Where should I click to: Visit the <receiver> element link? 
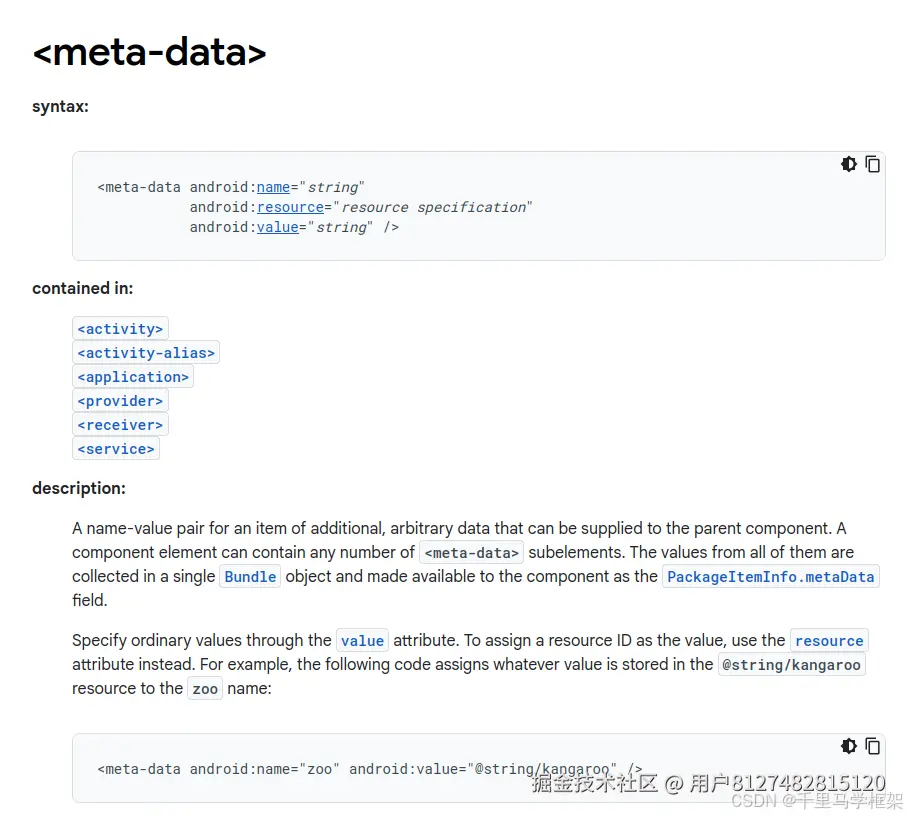120,425
